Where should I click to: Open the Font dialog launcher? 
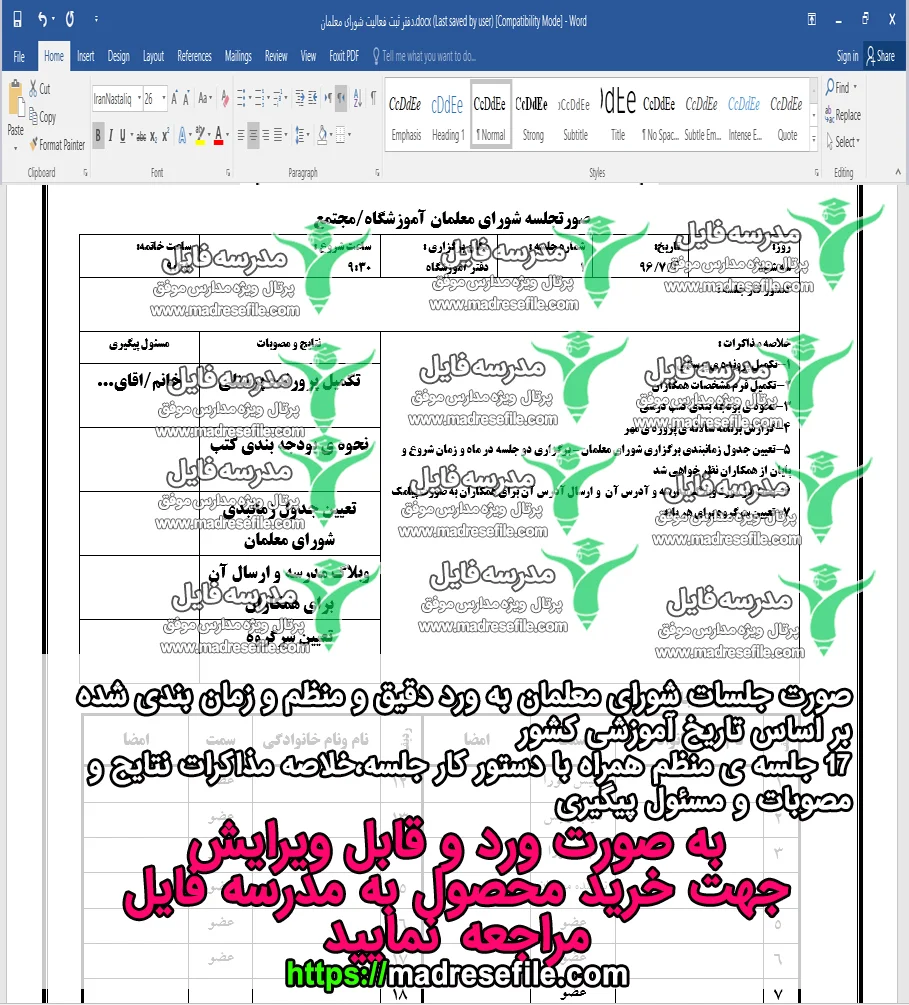point(228,172)
